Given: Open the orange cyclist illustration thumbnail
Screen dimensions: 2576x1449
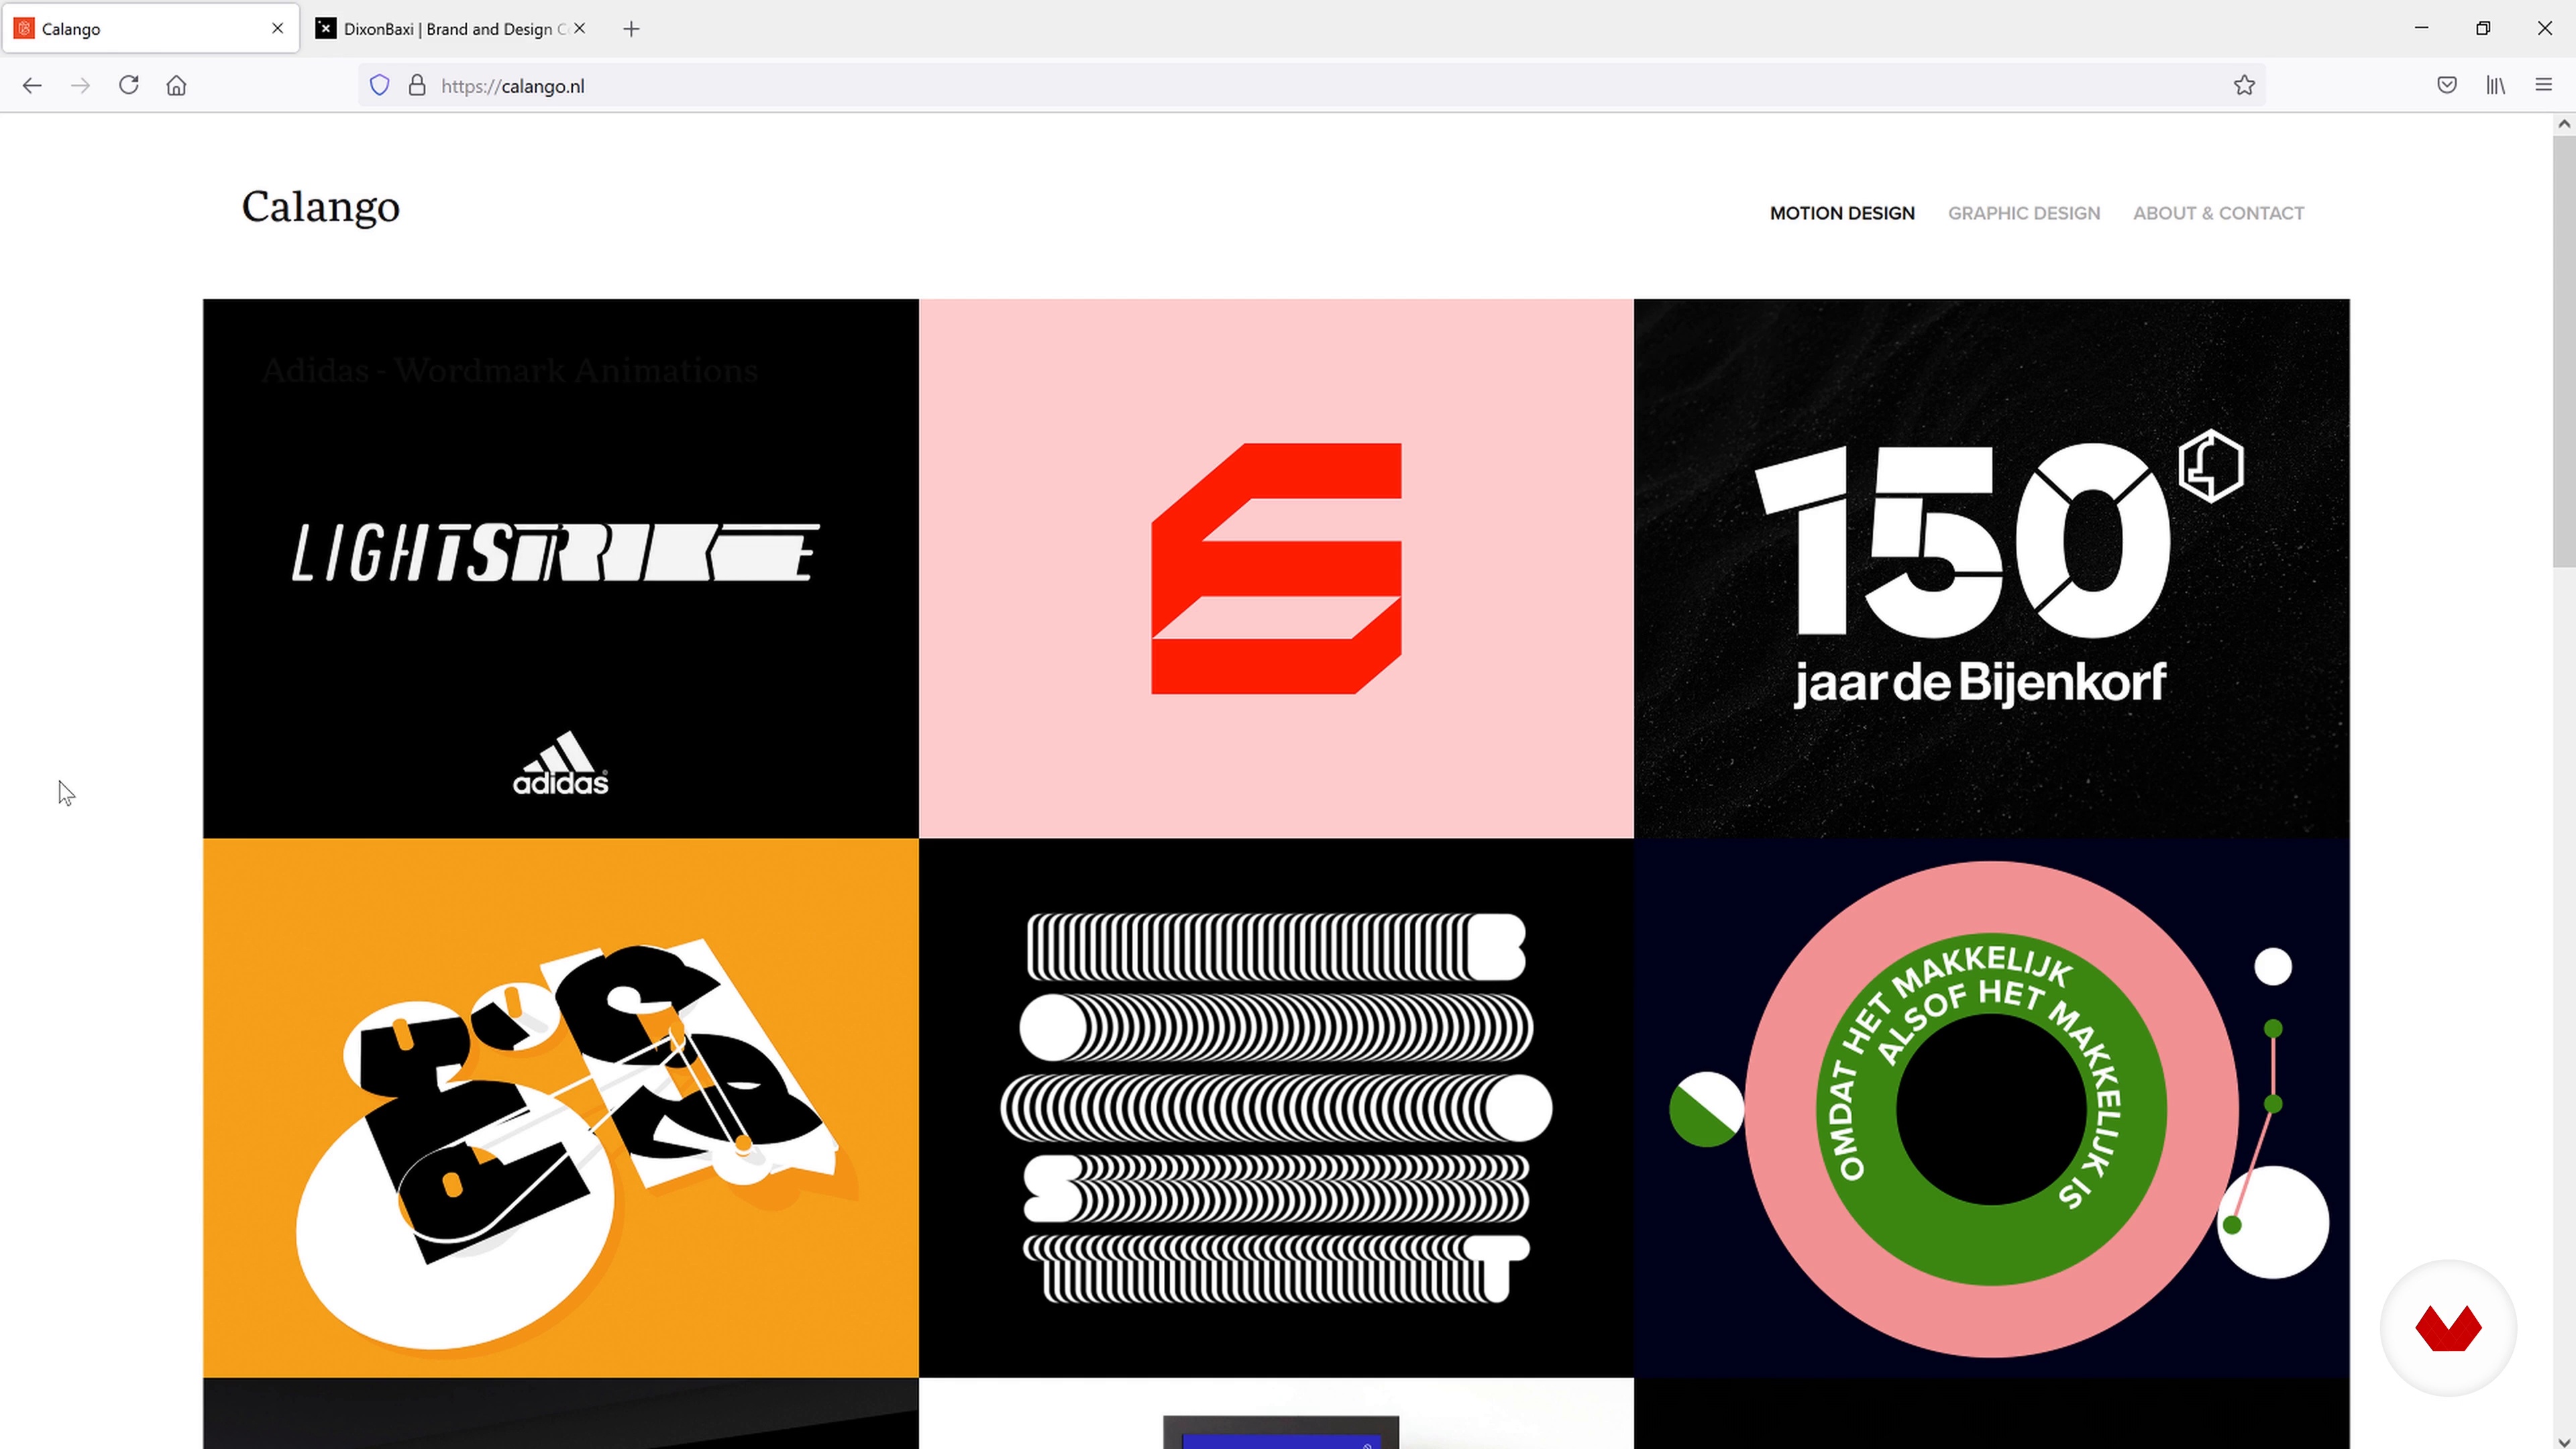Looking at the screenshot, I should tap(560, 1107).
